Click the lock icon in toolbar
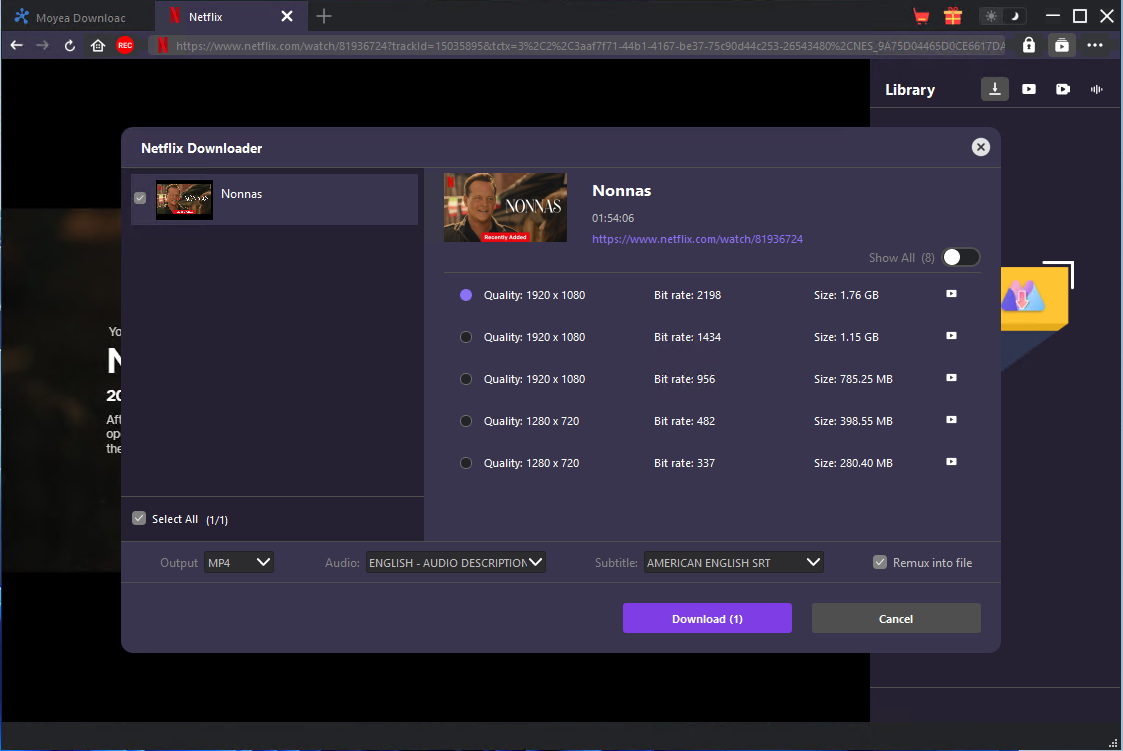The width and height of the screenshot is (1123, 751). 1028,45
